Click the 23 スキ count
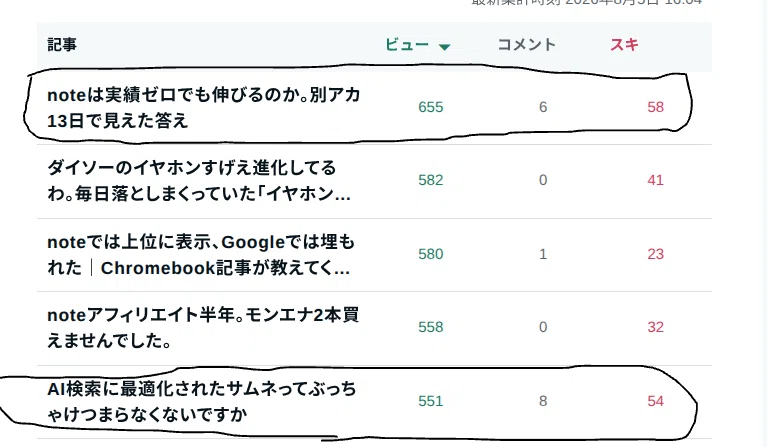Screen dimensions: 767x447 point(655,254)
